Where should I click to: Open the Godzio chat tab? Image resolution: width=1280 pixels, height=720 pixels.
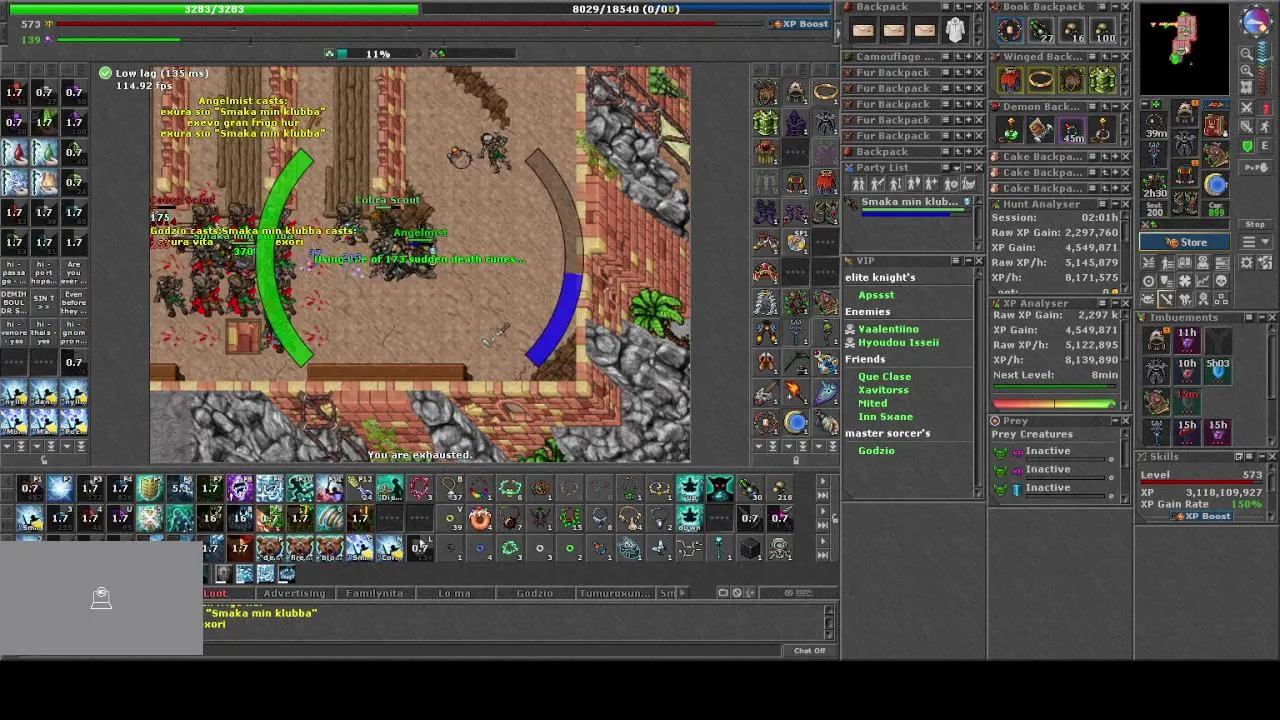(534, 593)
